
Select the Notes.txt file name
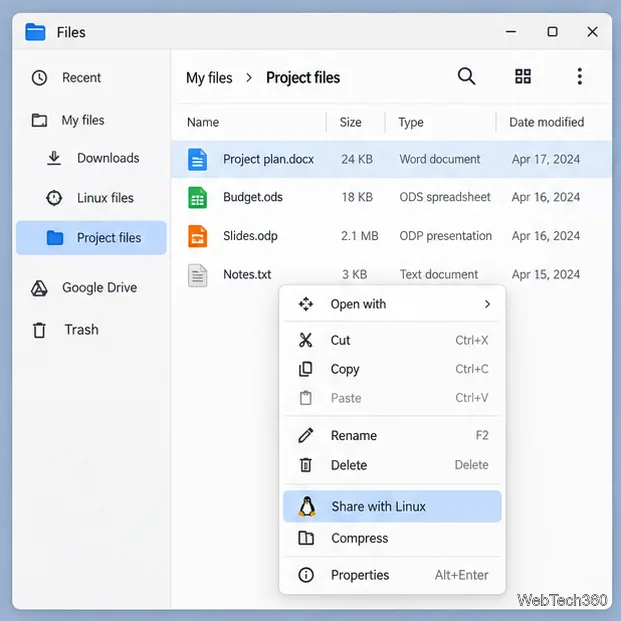[x=247, y=274]
